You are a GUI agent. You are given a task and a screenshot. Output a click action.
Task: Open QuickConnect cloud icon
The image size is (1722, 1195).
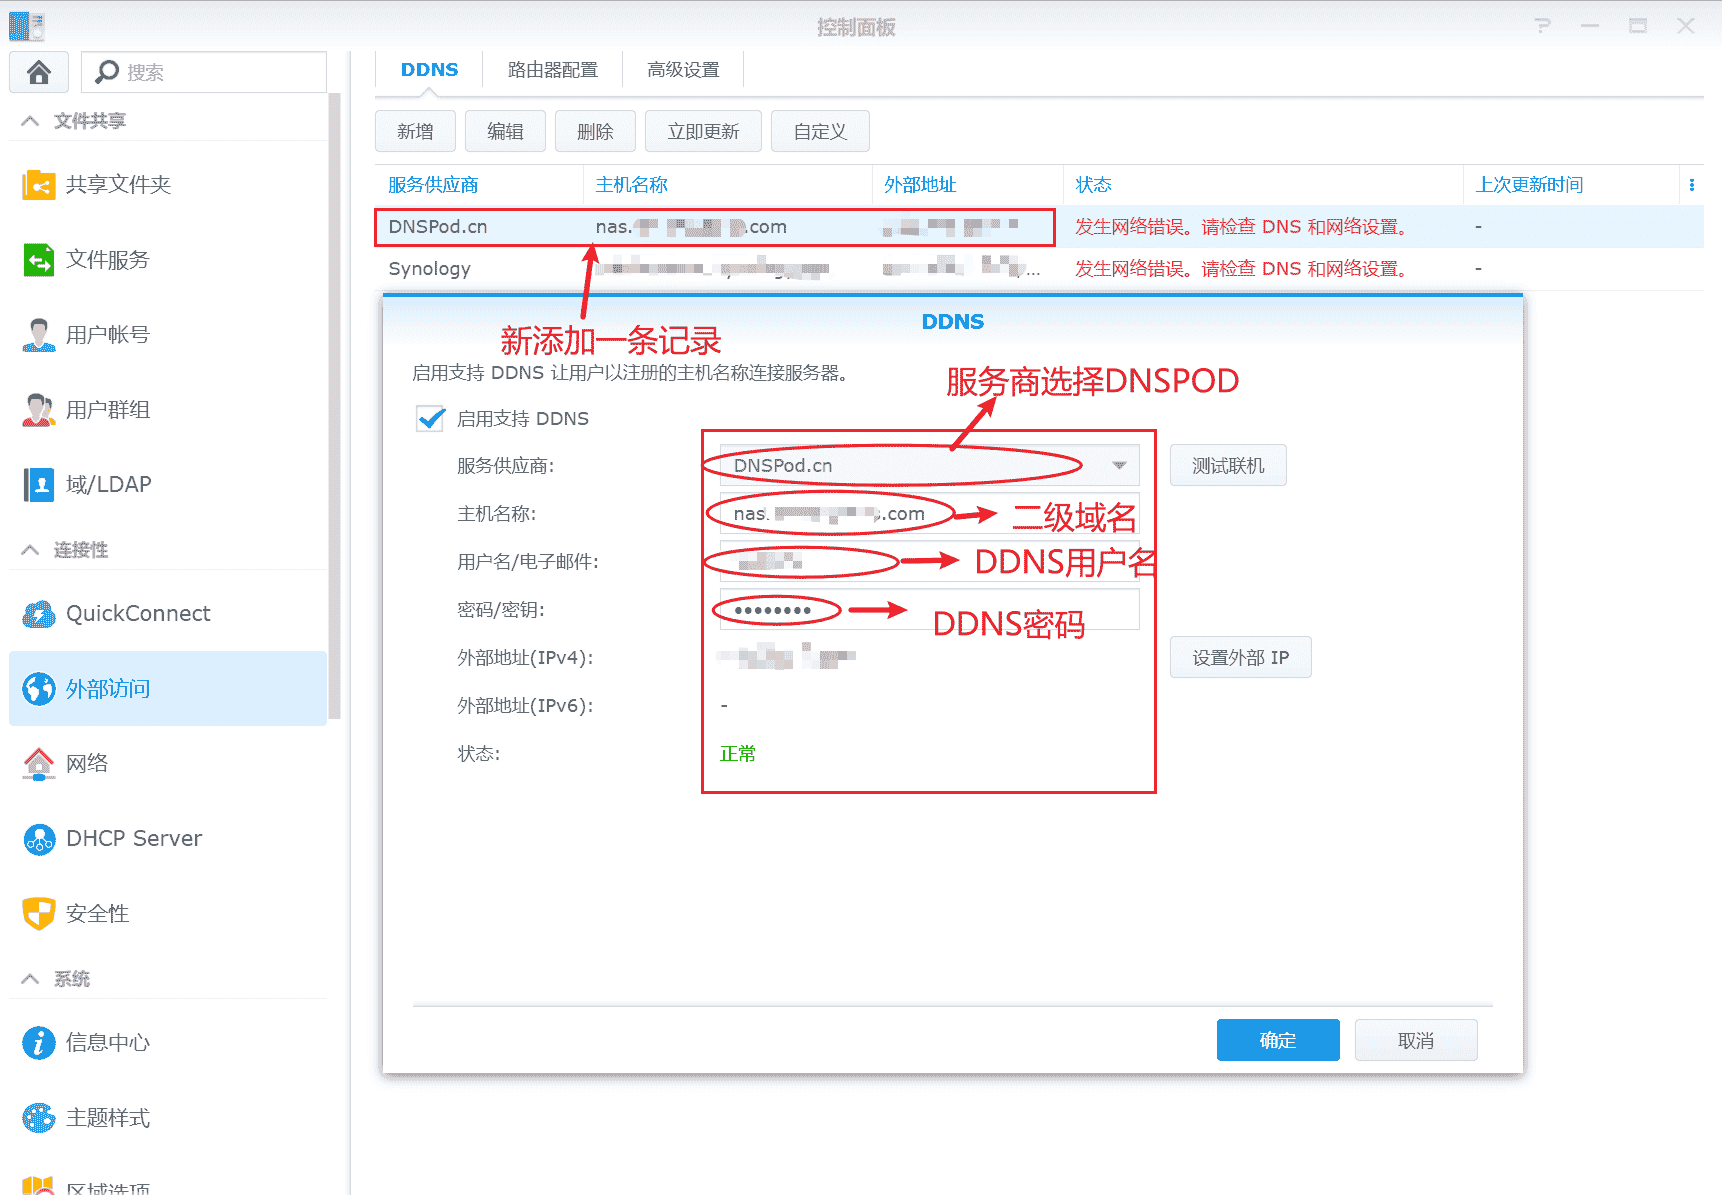pyautogui.click(x=39, y=614)
